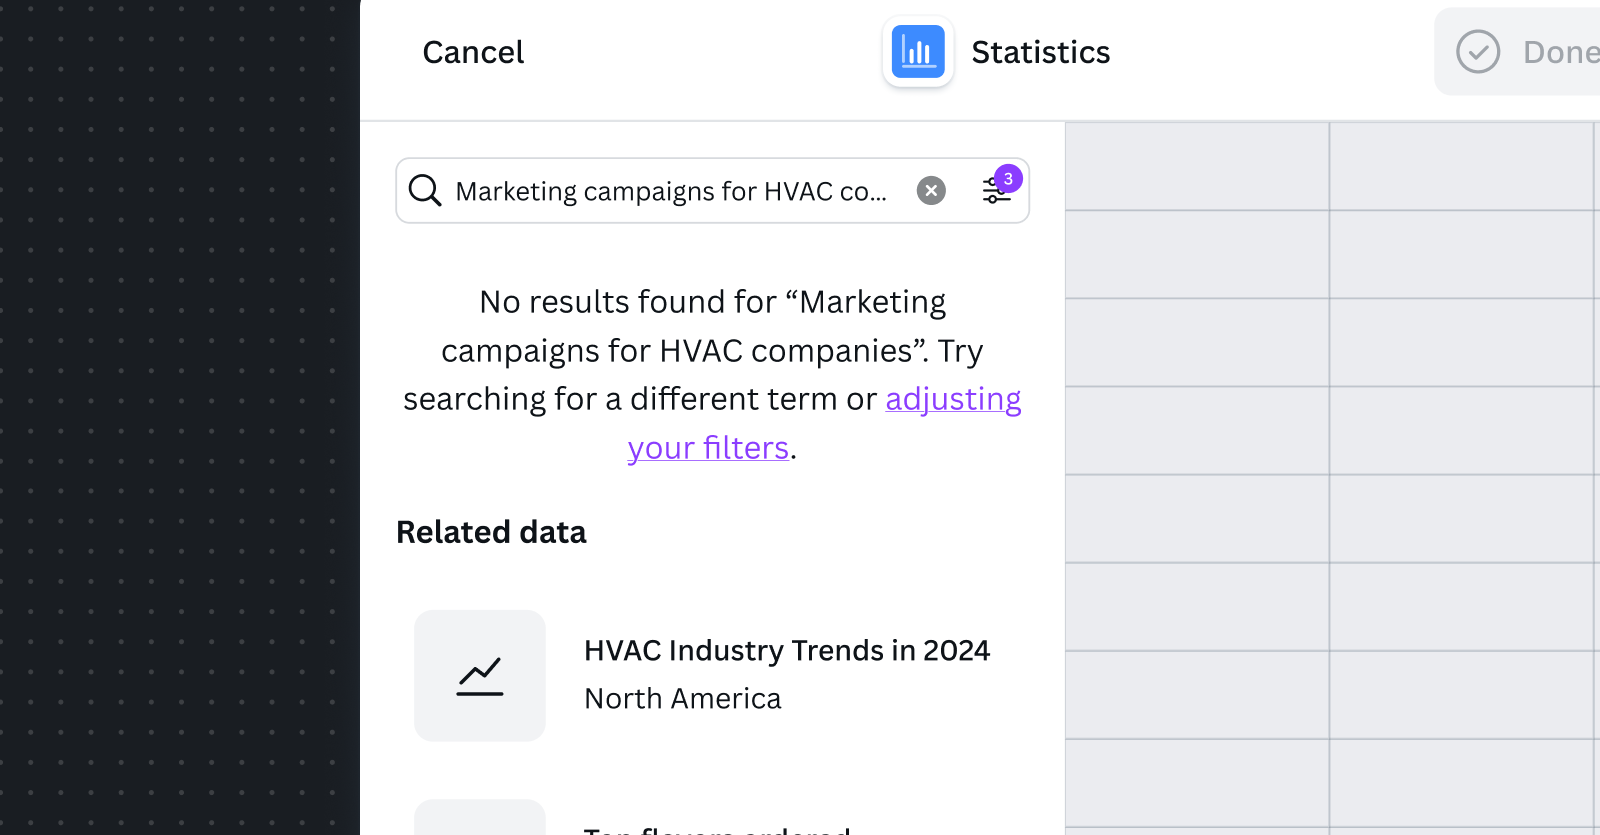Click the blue Statistics bar chart icon
This screenshot has width=1600, height=835.
point(917,52)
